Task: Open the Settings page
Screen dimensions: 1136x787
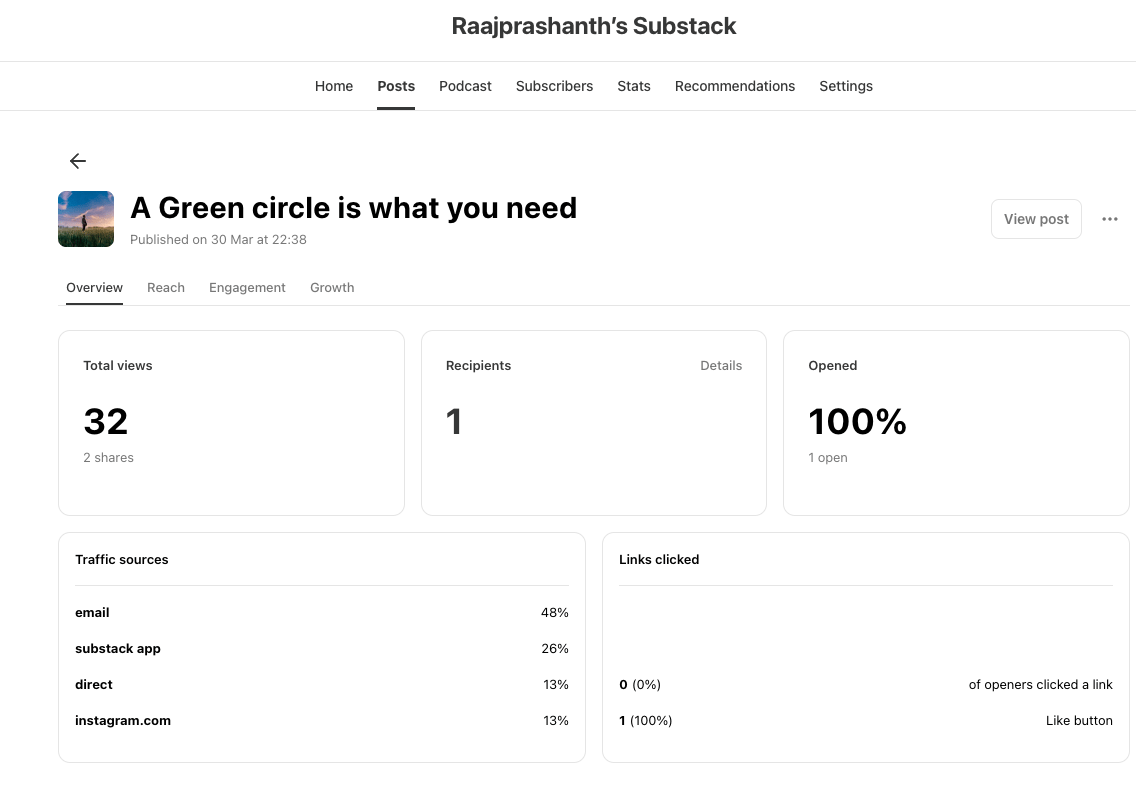Action: (x=846, y=86)
